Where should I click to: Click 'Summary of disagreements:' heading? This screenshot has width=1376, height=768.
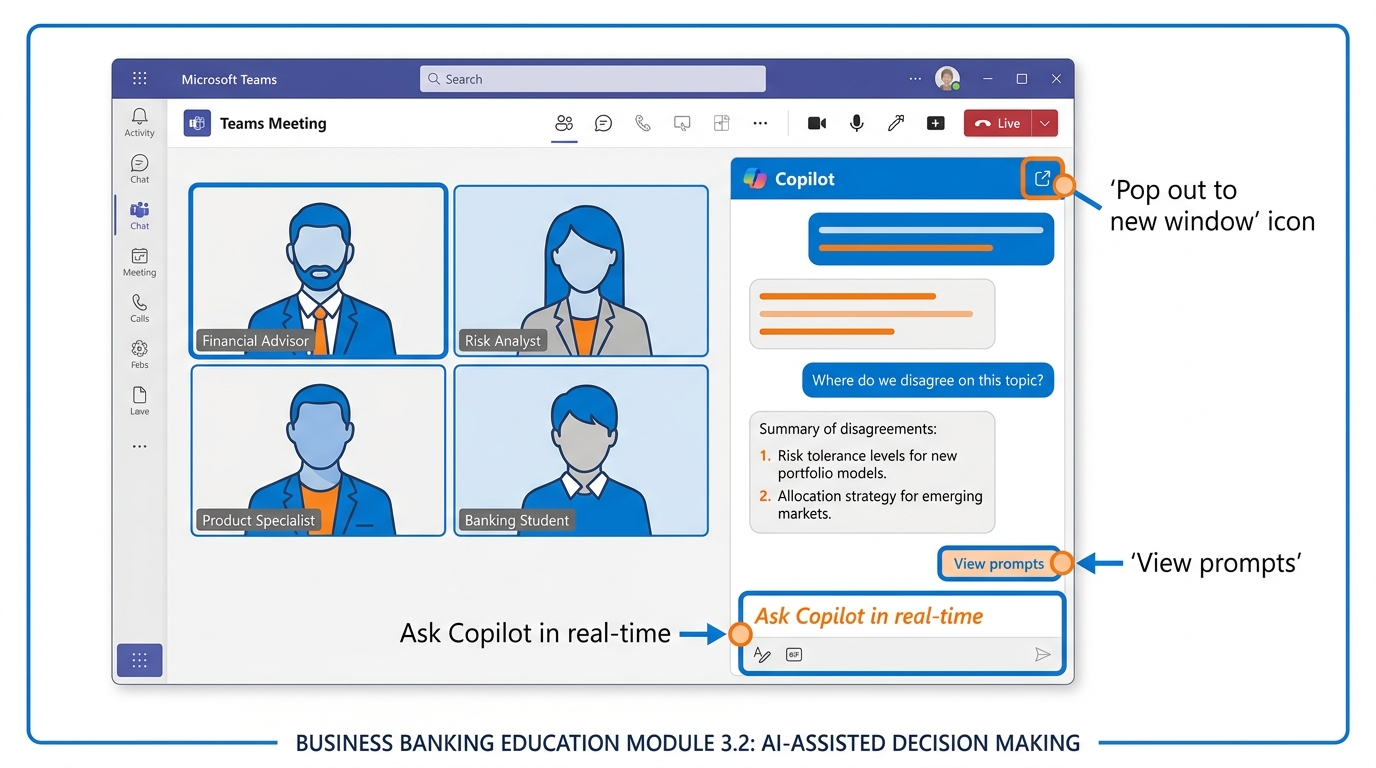848,429
